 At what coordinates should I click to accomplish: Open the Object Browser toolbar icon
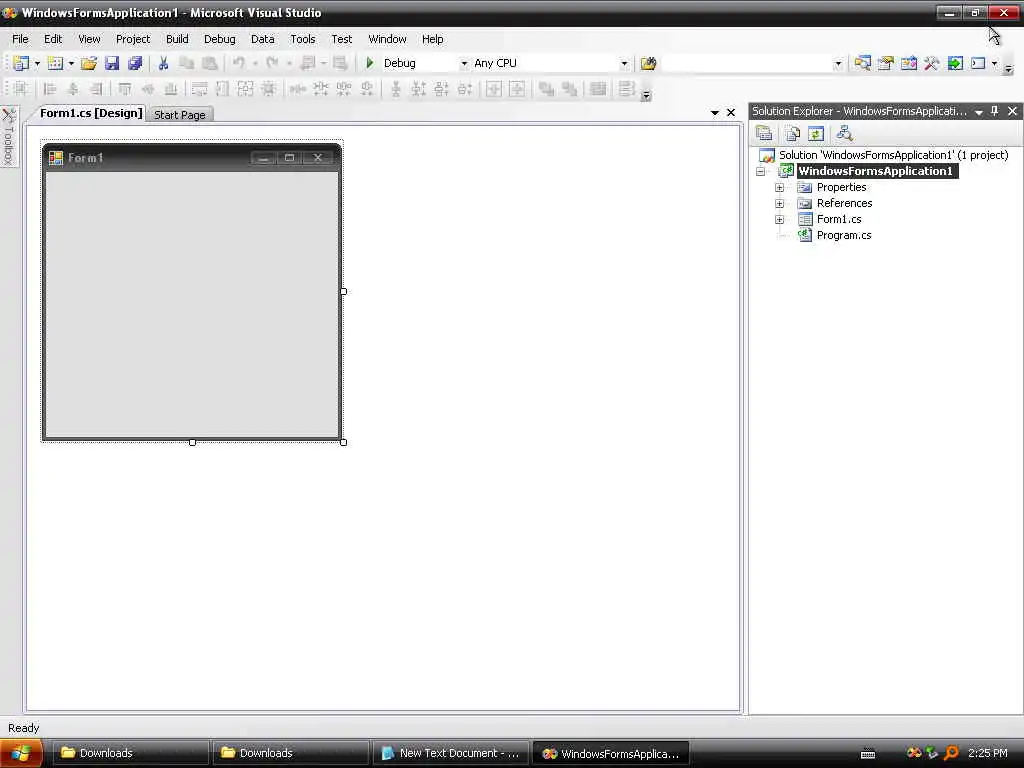pyautogui.click(x=908, y=63)
